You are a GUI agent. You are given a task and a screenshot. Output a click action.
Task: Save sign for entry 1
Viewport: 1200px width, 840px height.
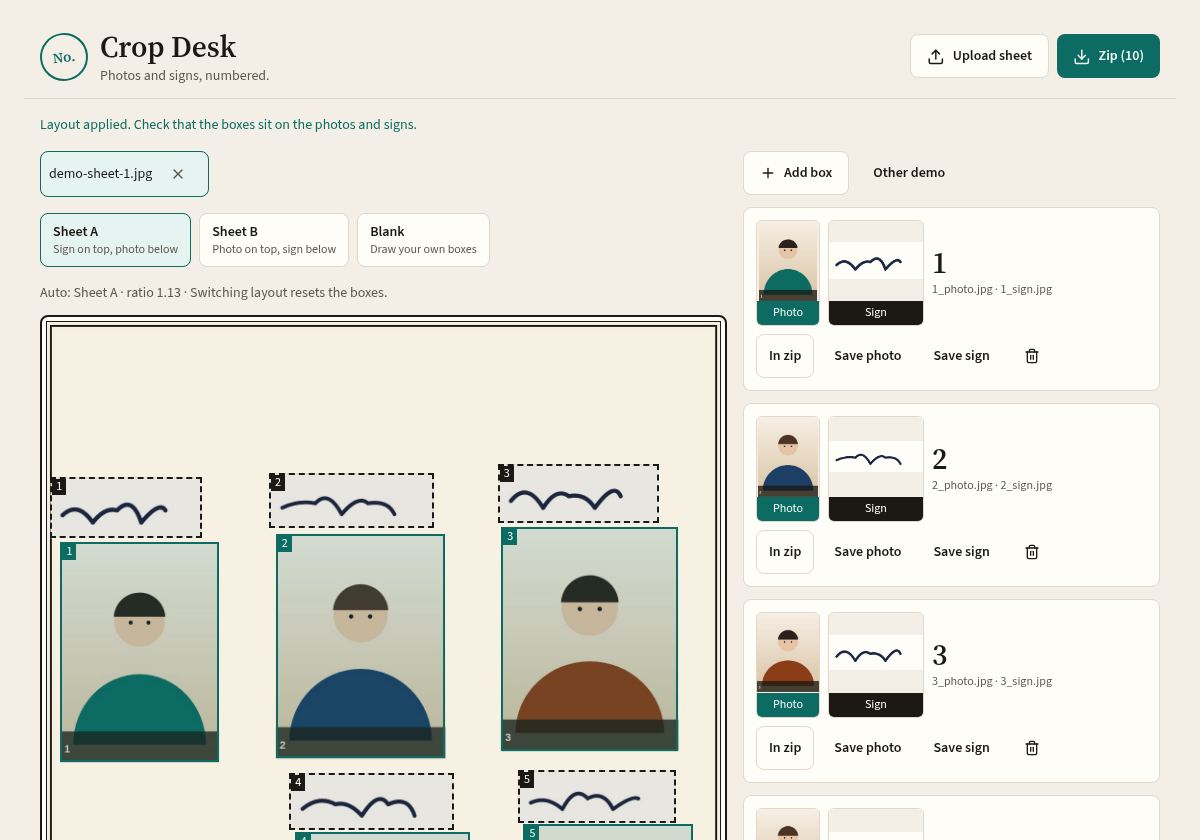point(961,356)
